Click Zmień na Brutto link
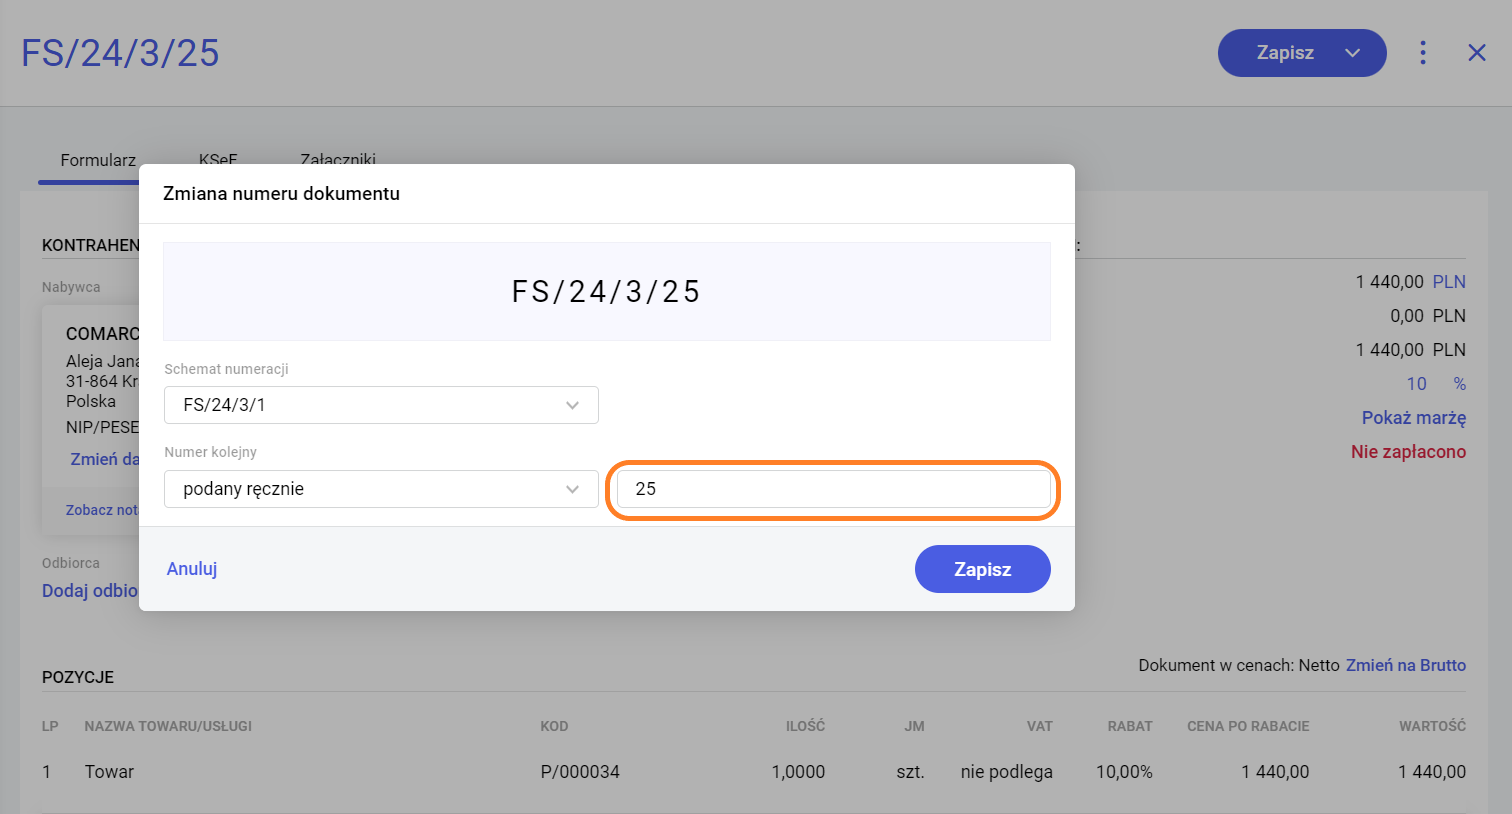Viewport: 1512px width, 814px height. 1405,665
